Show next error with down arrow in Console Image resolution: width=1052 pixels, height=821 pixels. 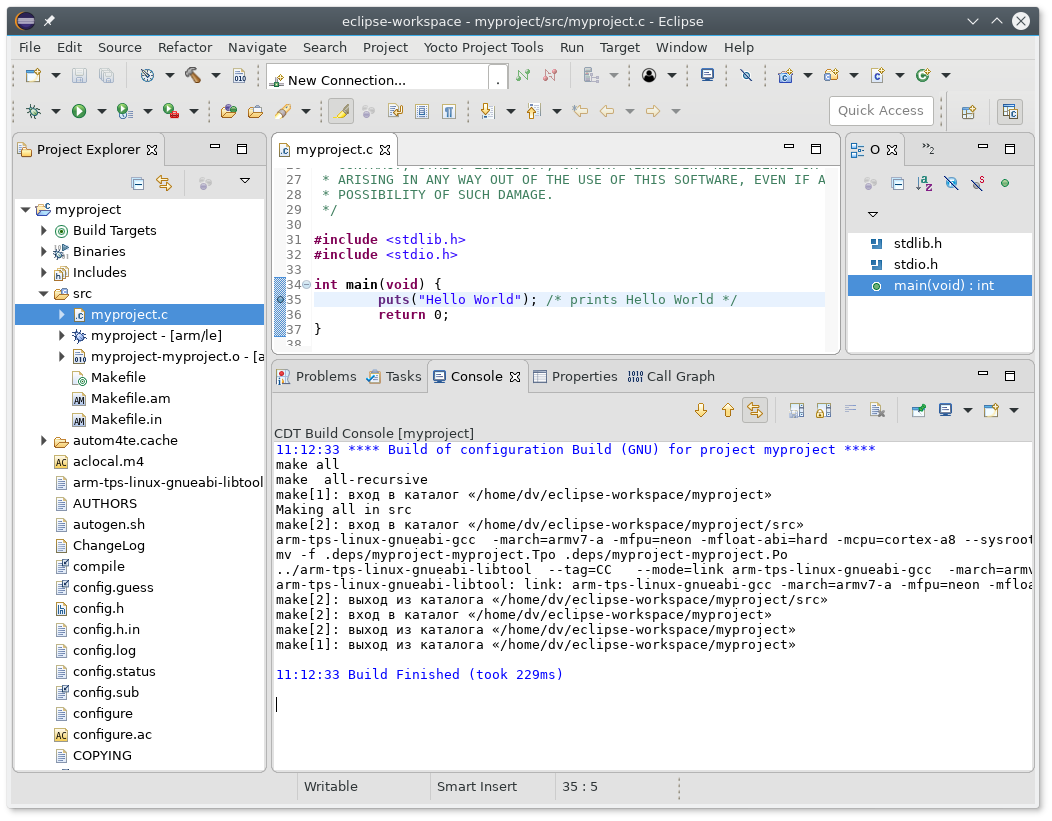[x=701, y=410]
